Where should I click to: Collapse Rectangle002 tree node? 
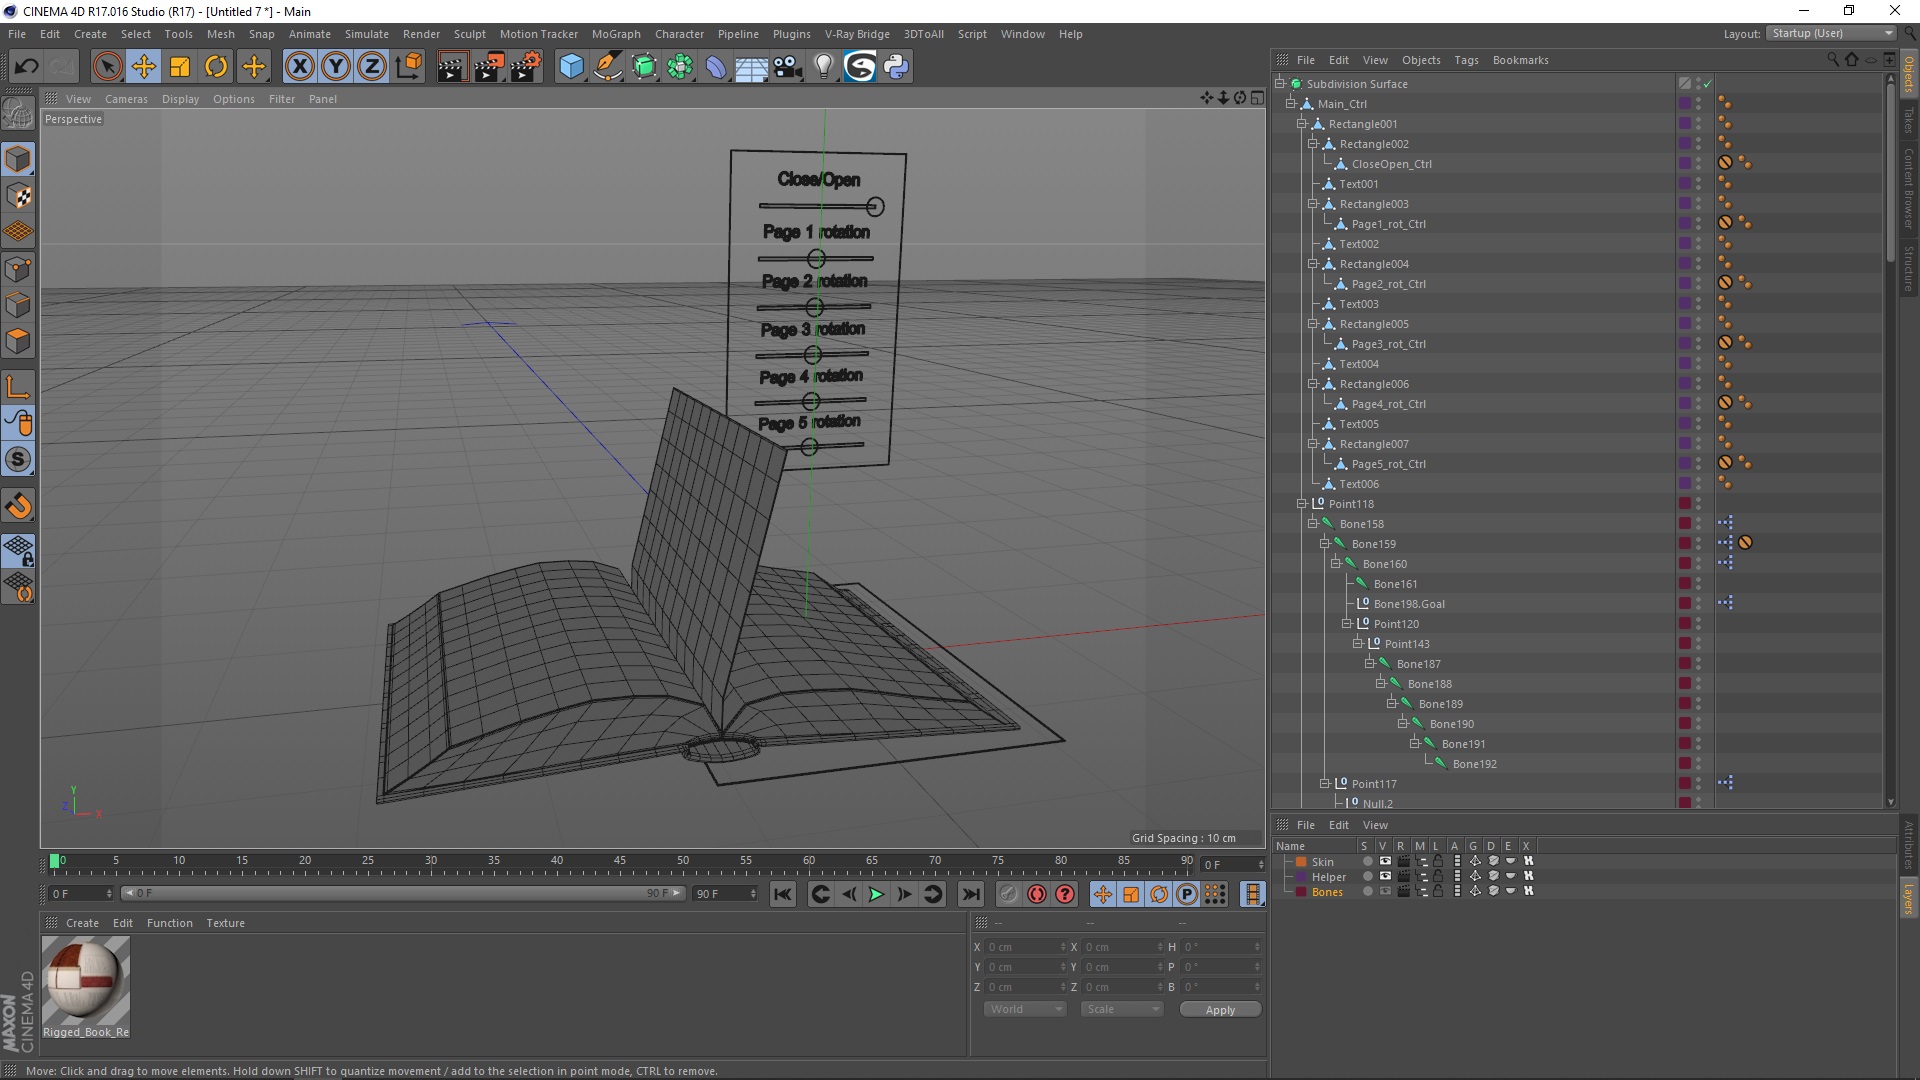1313,144
